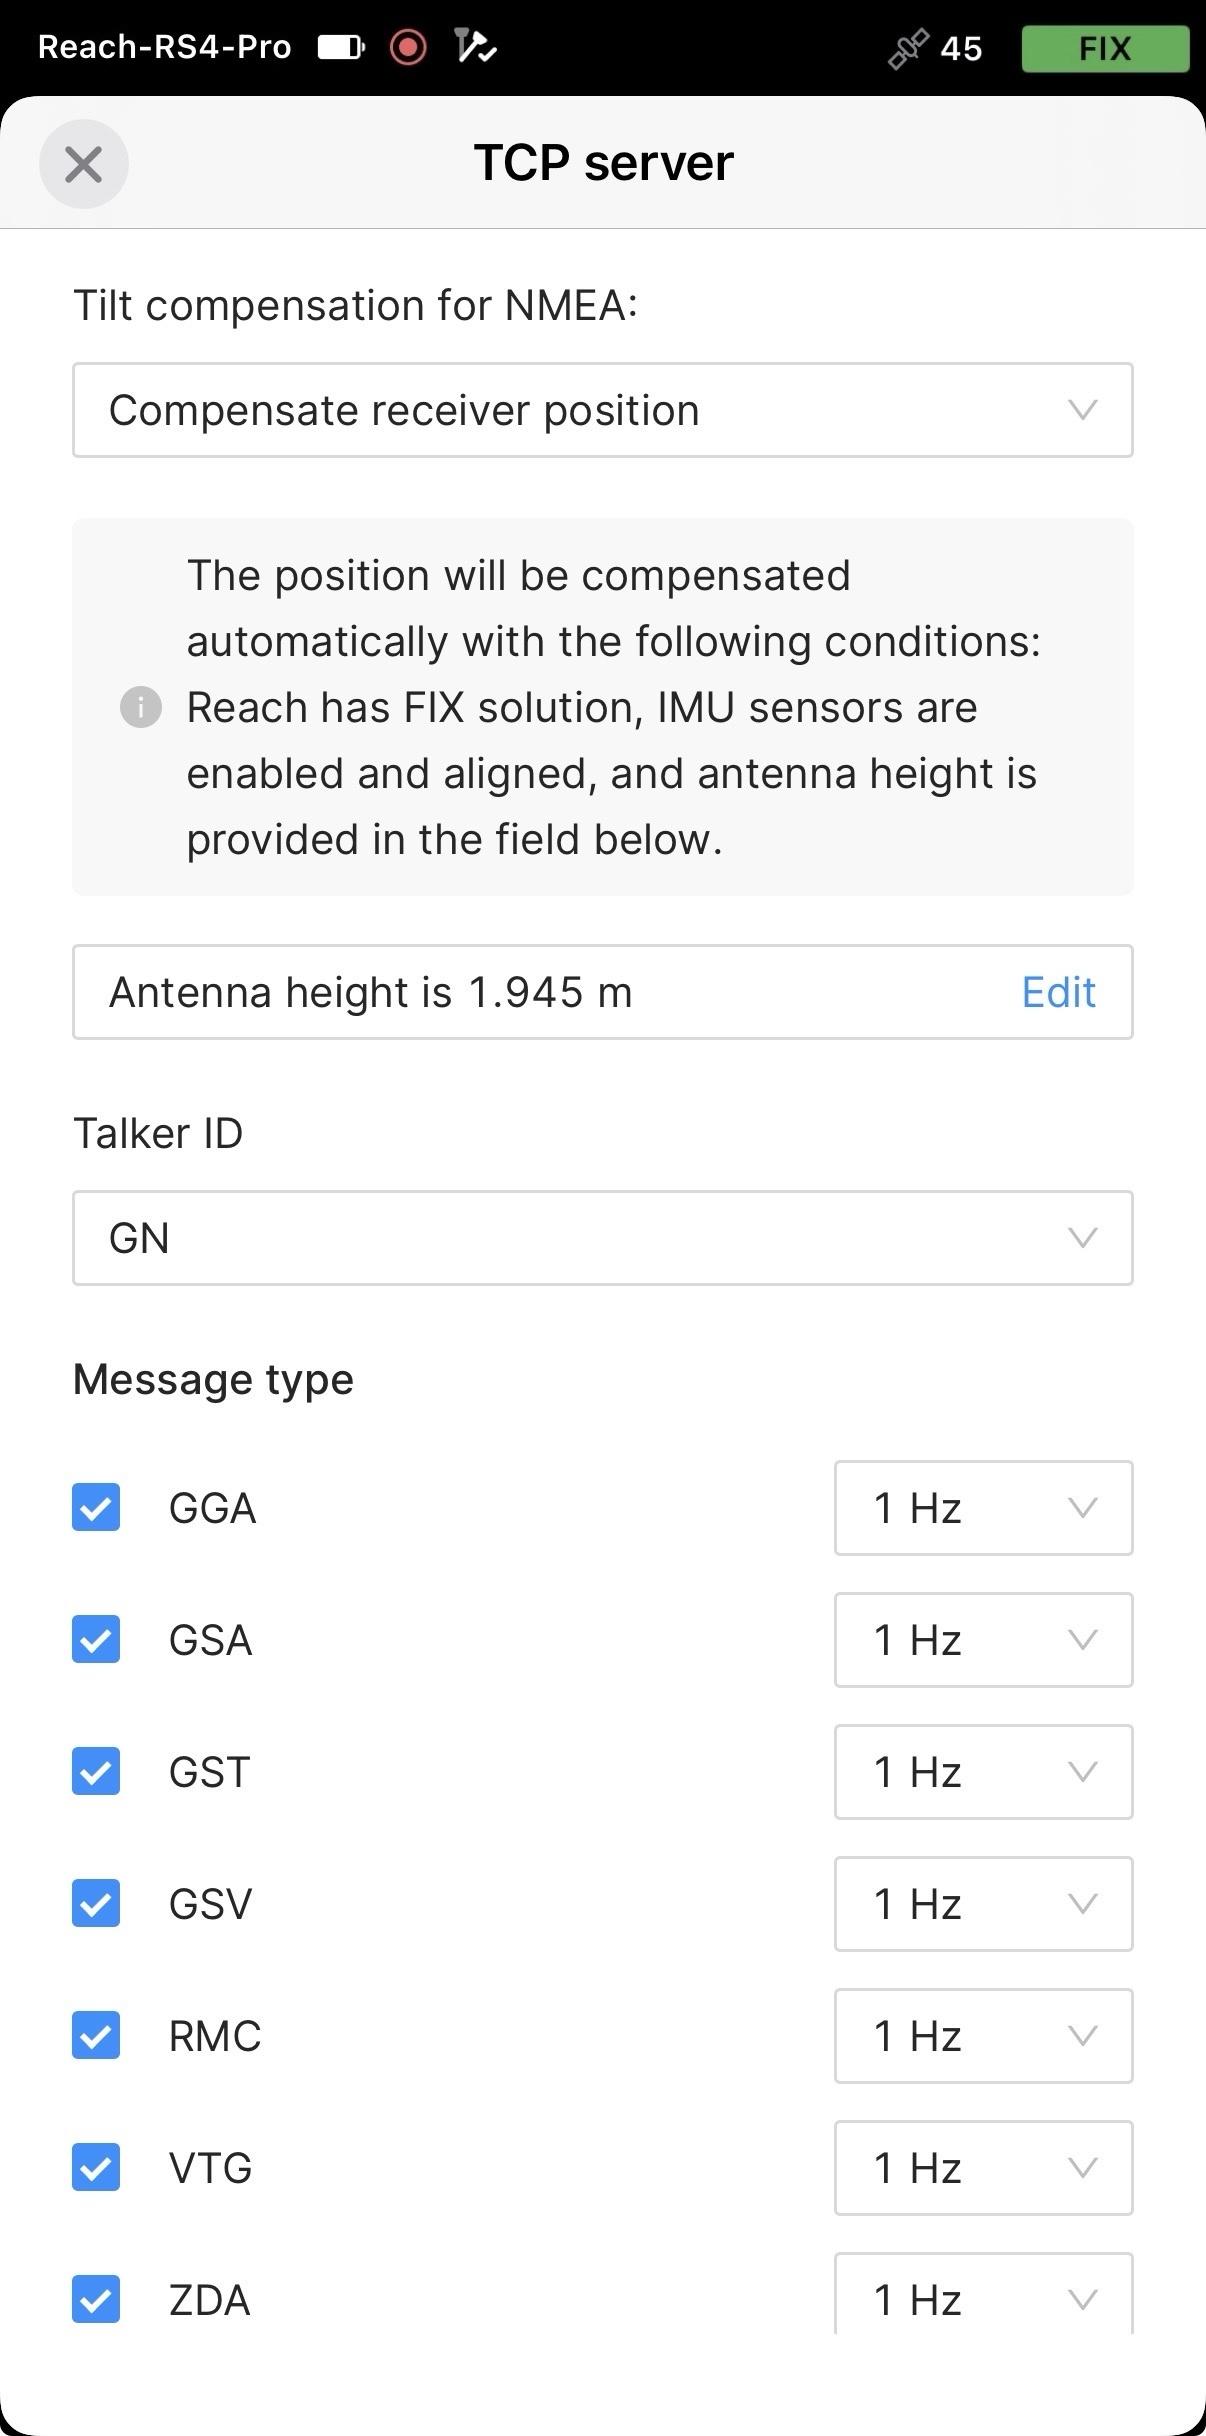
Task: Toggle the RMC message checkbox
Action: point(96,2035)
